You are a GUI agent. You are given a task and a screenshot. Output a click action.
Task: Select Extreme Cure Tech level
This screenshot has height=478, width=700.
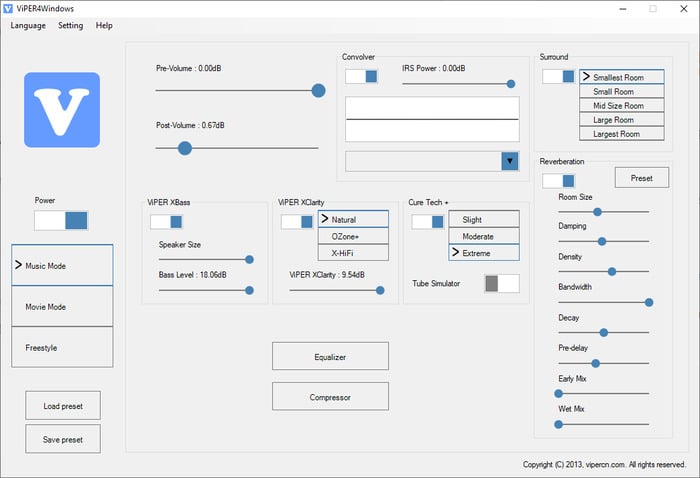(x=484, y=253)
